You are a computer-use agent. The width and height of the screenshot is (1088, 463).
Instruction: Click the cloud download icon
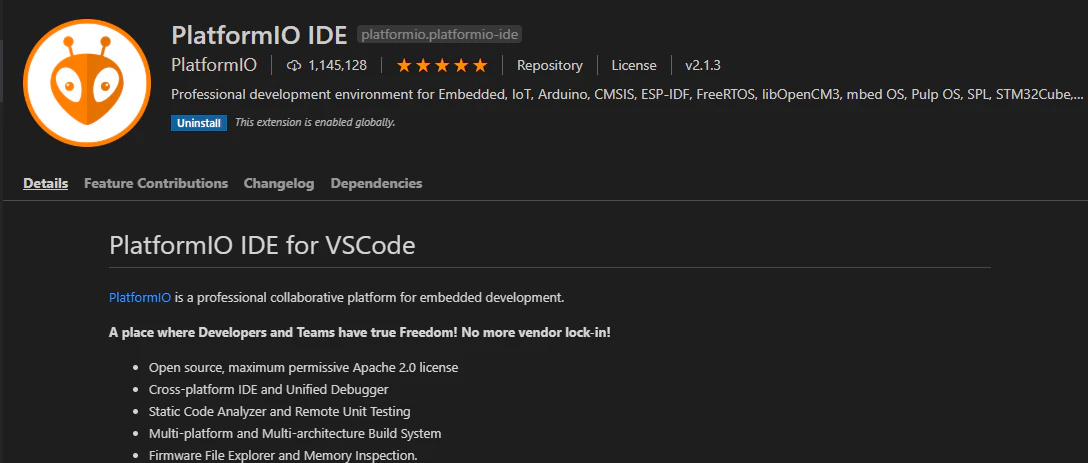(294, 65)
